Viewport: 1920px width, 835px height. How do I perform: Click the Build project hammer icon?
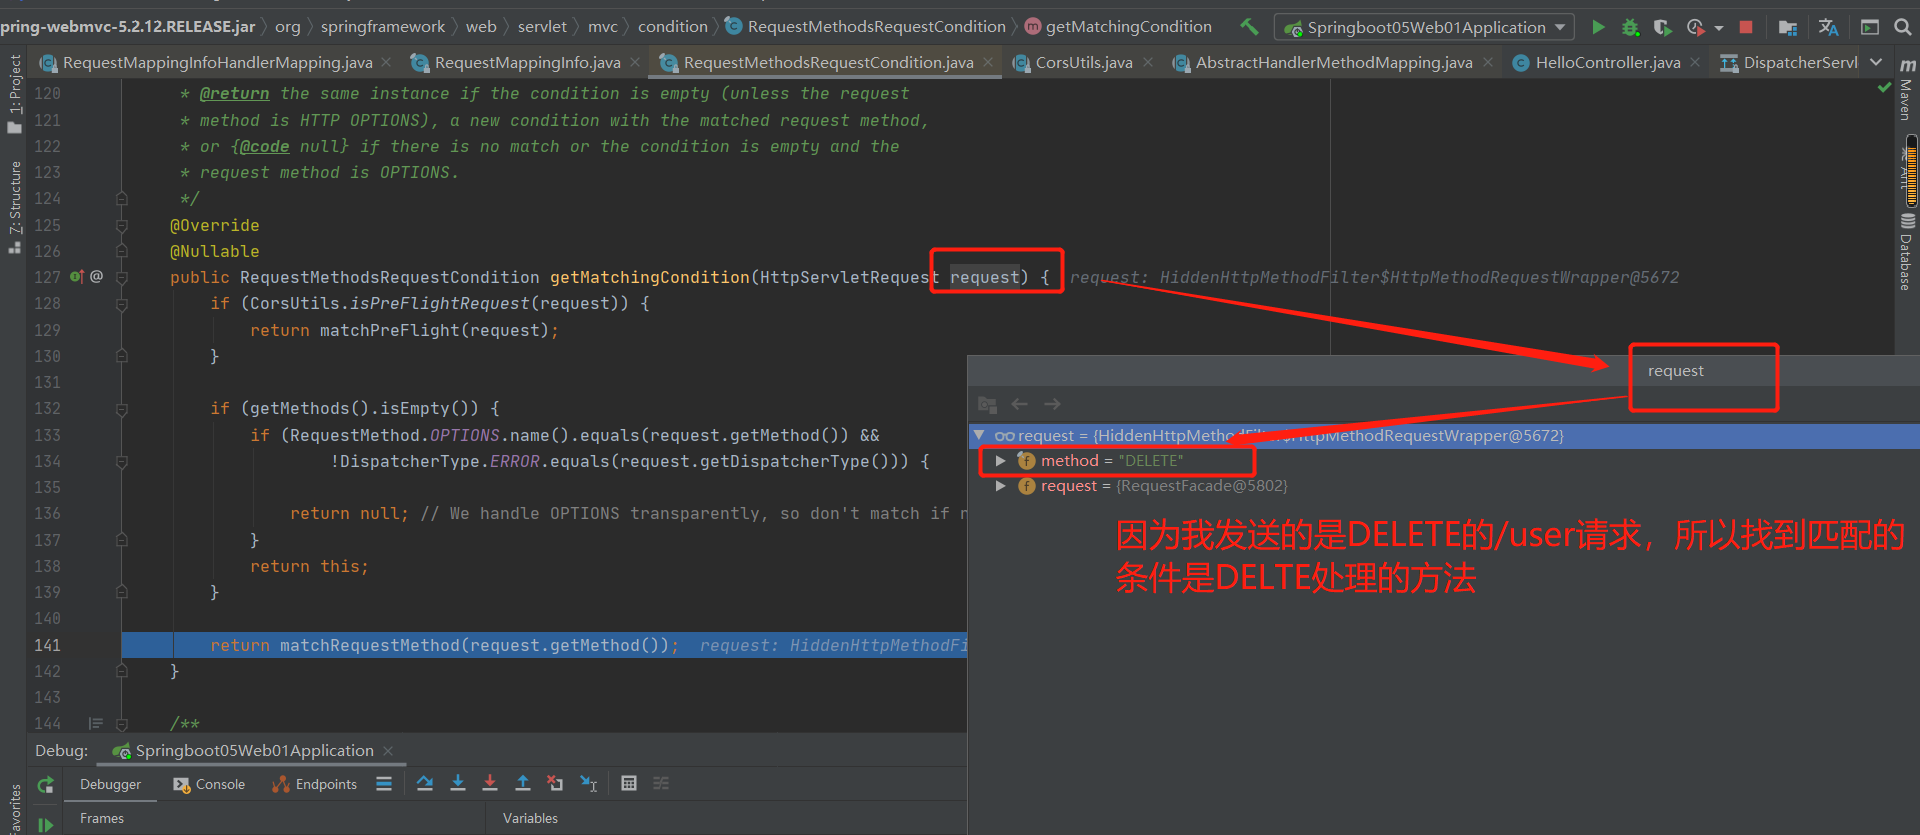(1249, 27)
